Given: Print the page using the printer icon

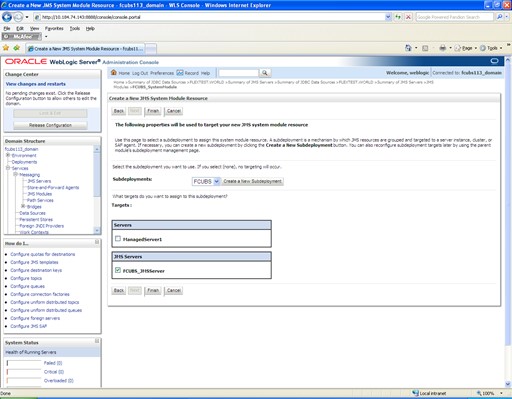Looking at the screenshot, I should click(x=442, y=48).
